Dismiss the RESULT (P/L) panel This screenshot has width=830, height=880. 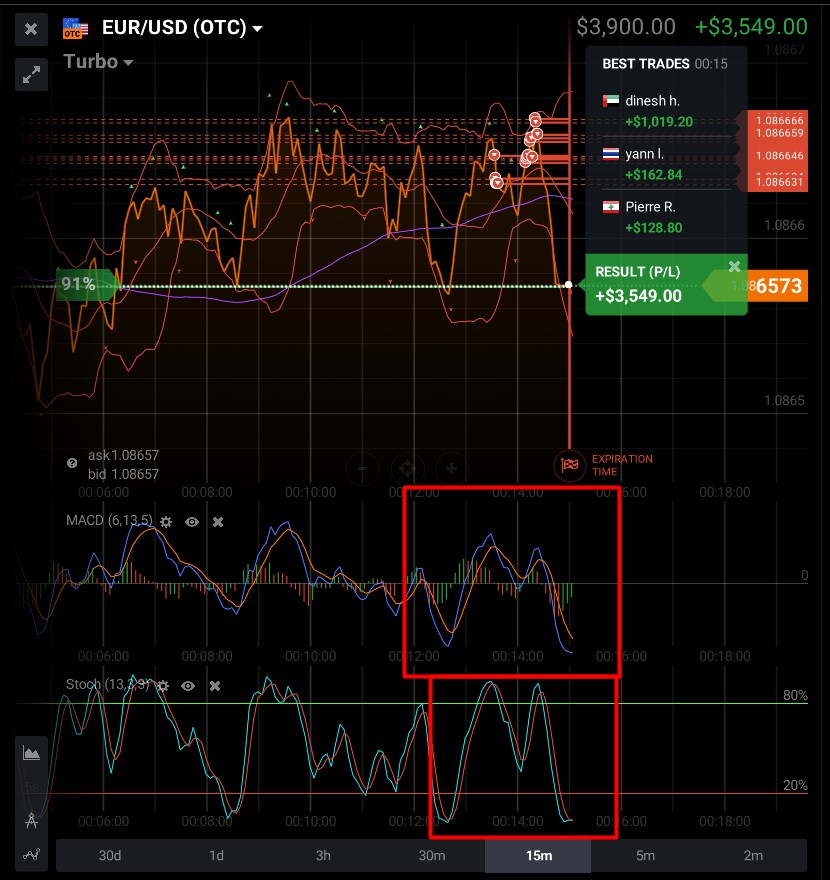(x=734, y=267)
